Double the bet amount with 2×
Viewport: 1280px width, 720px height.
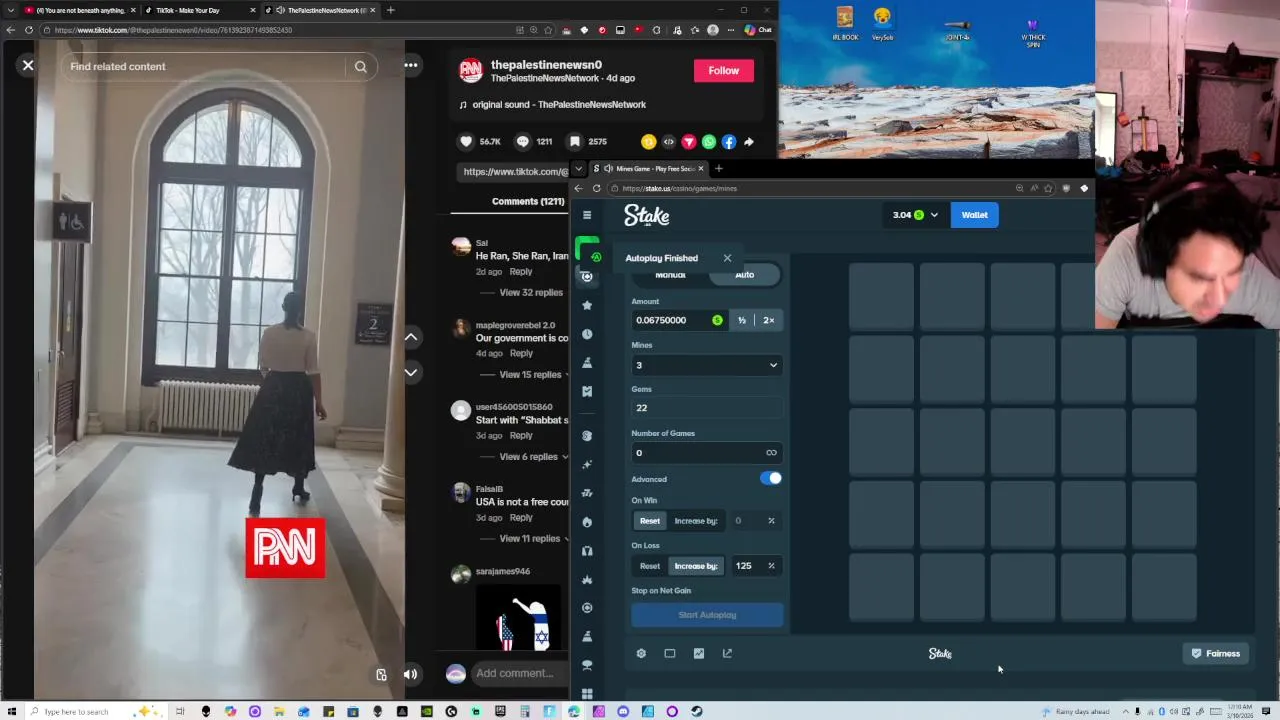tap(769, 320)
